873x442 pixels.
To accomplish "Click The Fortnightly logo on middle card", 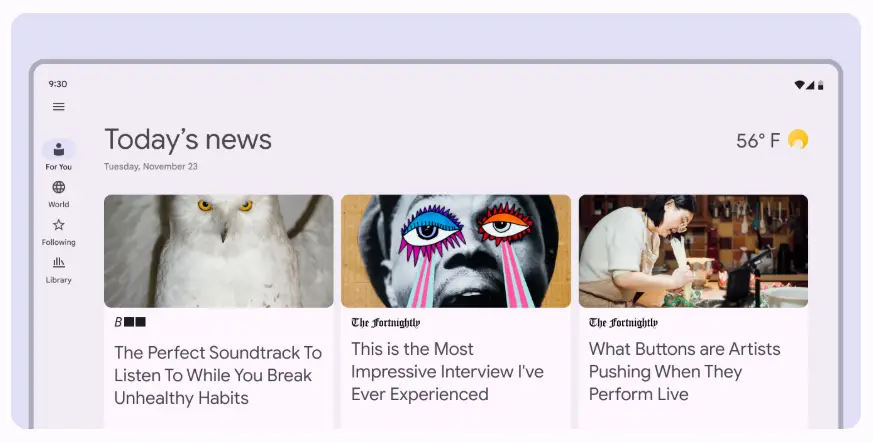I will point(385,322).
